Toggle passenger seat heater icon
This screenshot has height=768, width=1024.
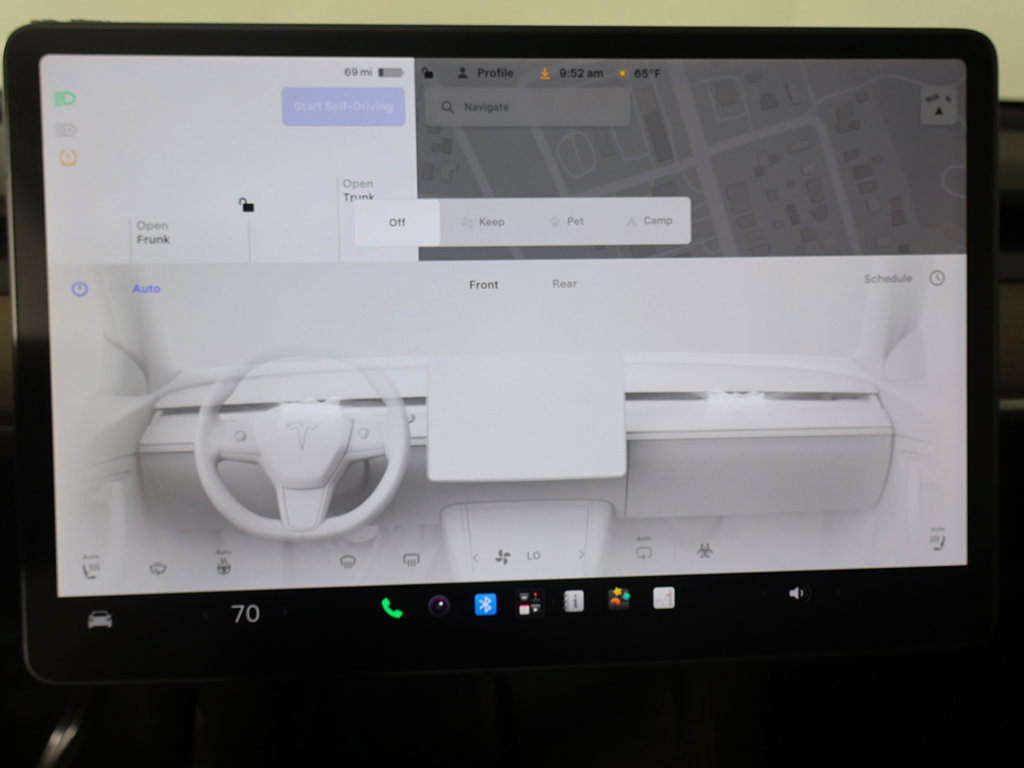point(938,539)
